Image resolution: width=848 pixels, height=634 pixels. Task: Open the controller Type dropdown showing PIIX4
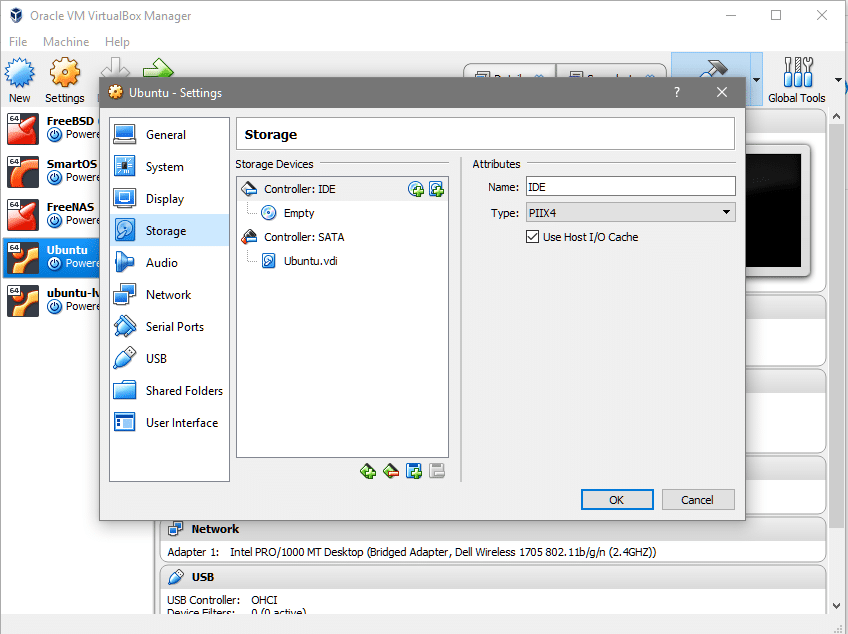pyautogui.click(x=630, y=212)
